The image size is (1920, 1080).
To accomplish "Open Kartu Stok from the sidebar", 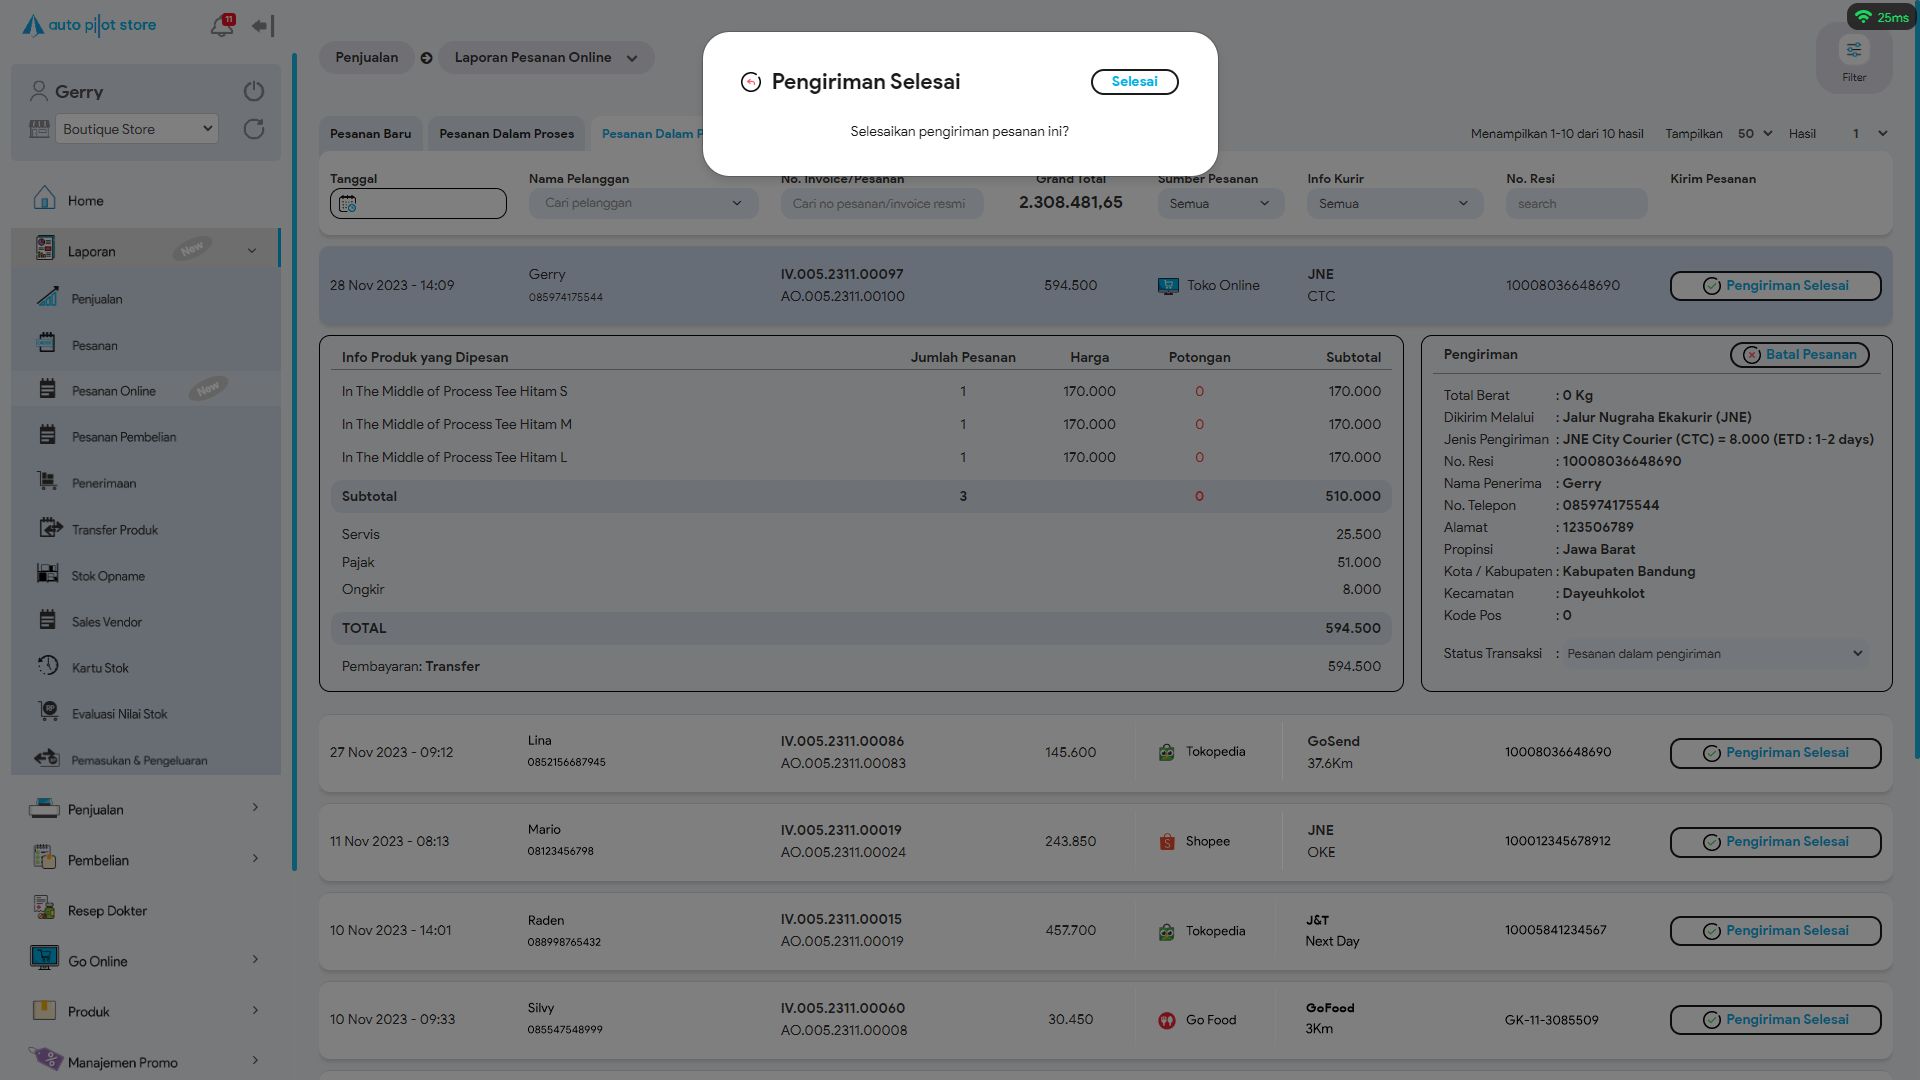I will click(x=100, y=668).
